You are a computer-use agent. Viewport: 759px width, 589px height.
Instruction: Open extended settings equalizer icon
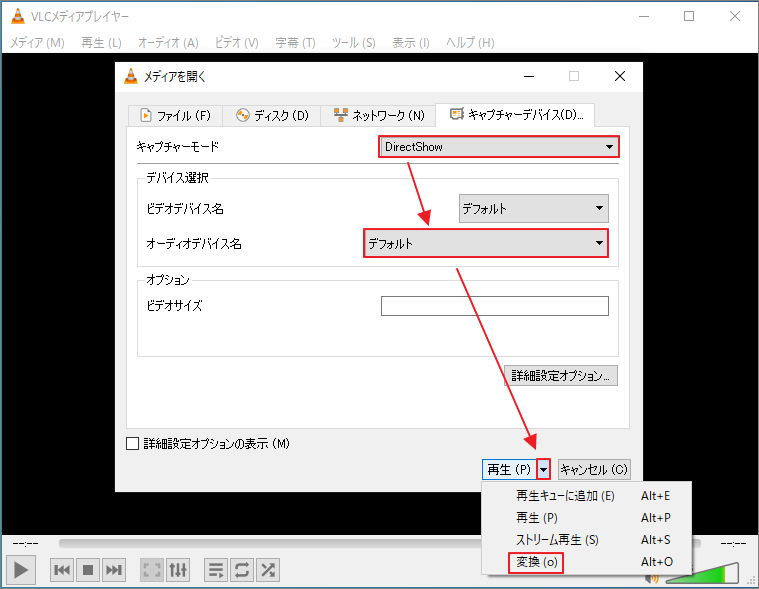click(178, 570)
